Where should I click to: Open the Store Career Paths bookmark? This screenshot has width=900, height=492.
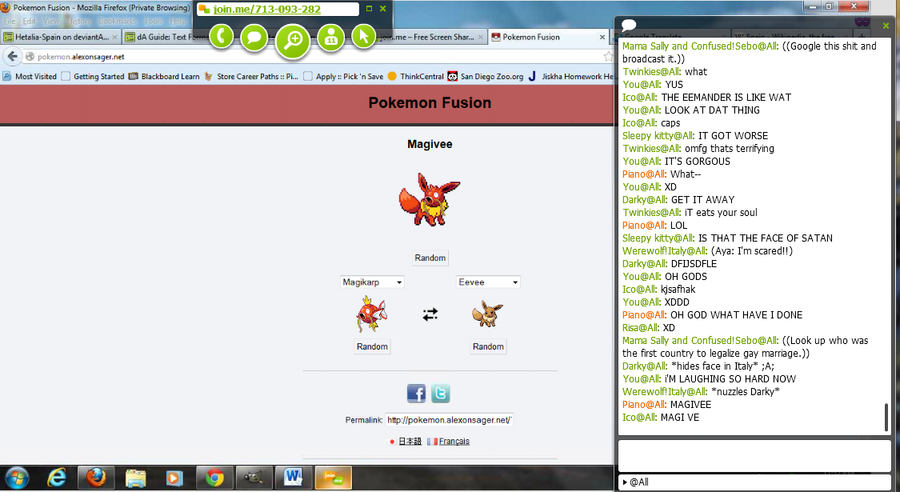[x=251, y=76]
